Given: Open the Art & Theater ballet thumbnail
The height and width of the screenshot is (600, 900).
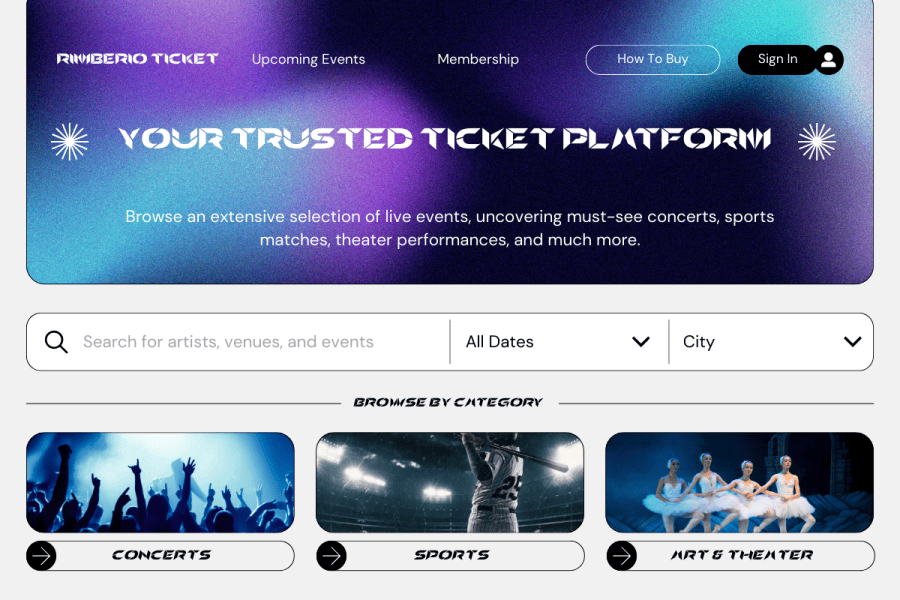Looking at the screenshot, I should tap(739, 482).
